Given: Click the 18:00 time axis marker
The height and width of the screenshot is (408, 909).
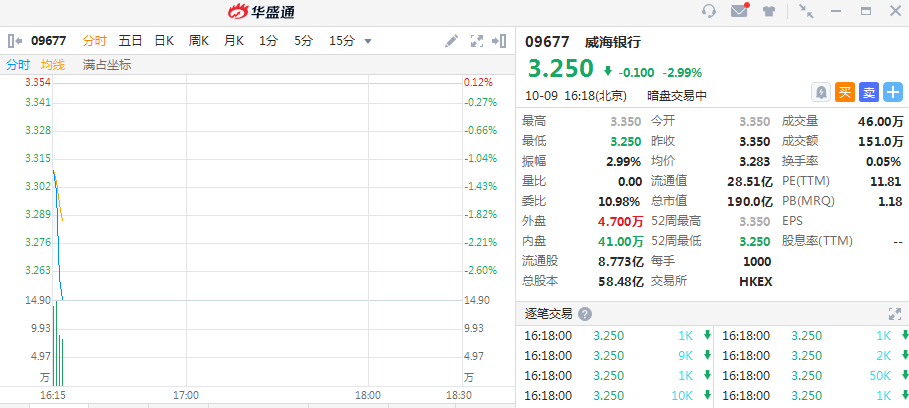Looking at the screenshot, I should [x=368, y=395].
